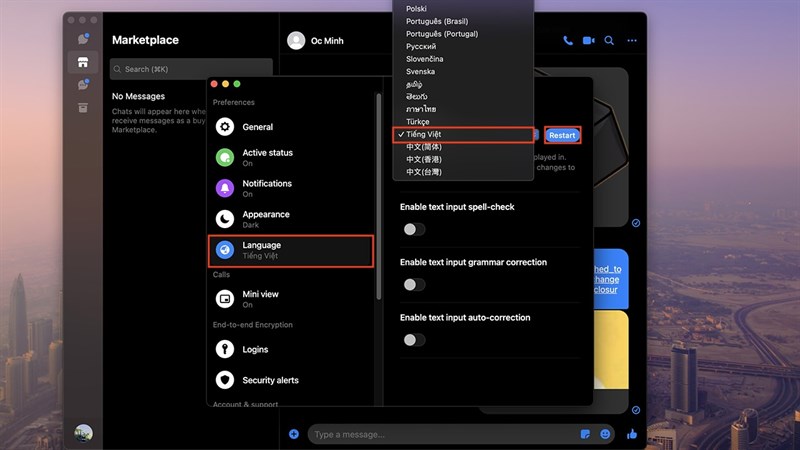800x450 pixels.
Task: Open Security alerts settings
Action: pyautogui.click(x=291, y=380)
